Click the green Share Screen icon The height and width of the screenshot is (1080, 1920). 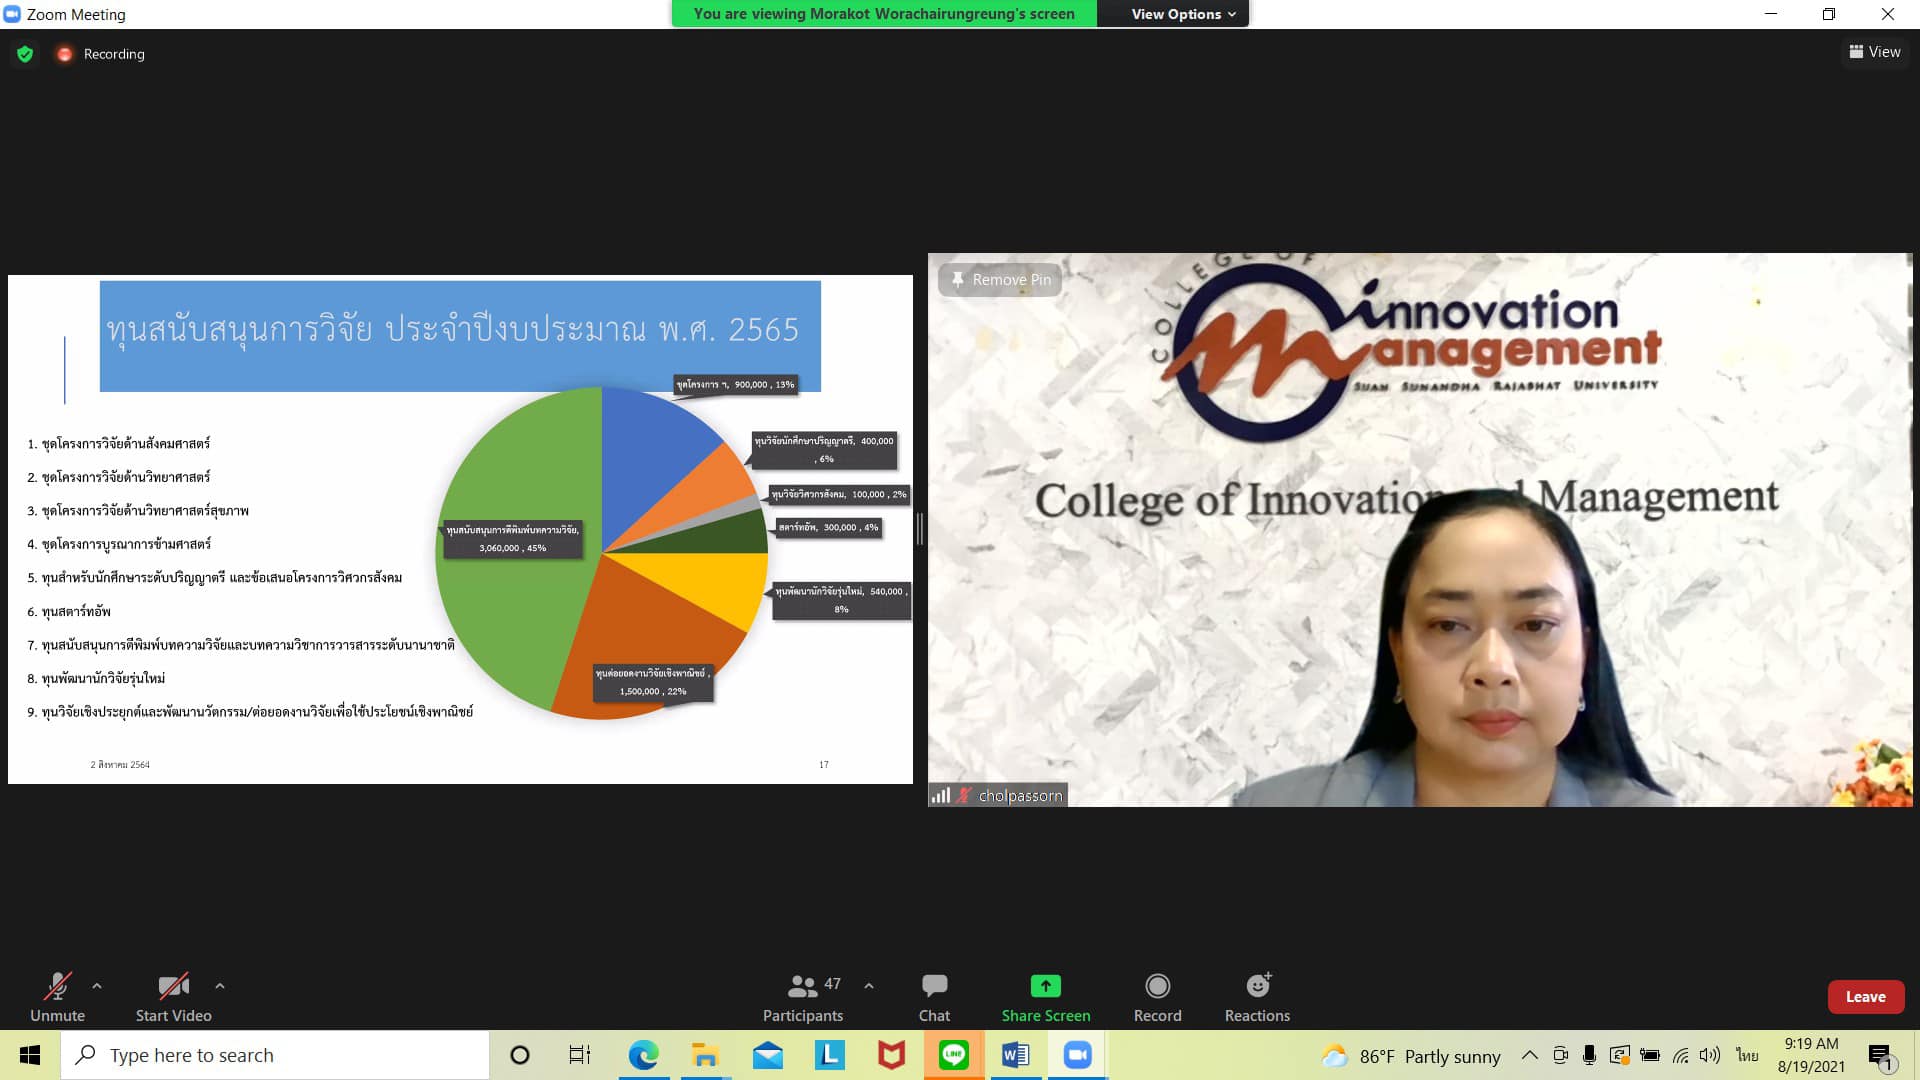1045,986
